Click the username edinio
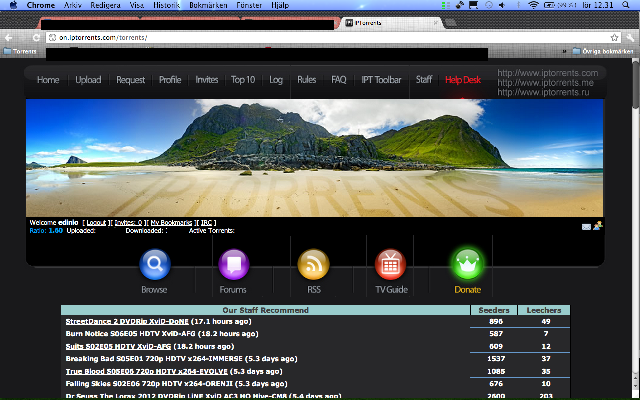 point(68,222)
